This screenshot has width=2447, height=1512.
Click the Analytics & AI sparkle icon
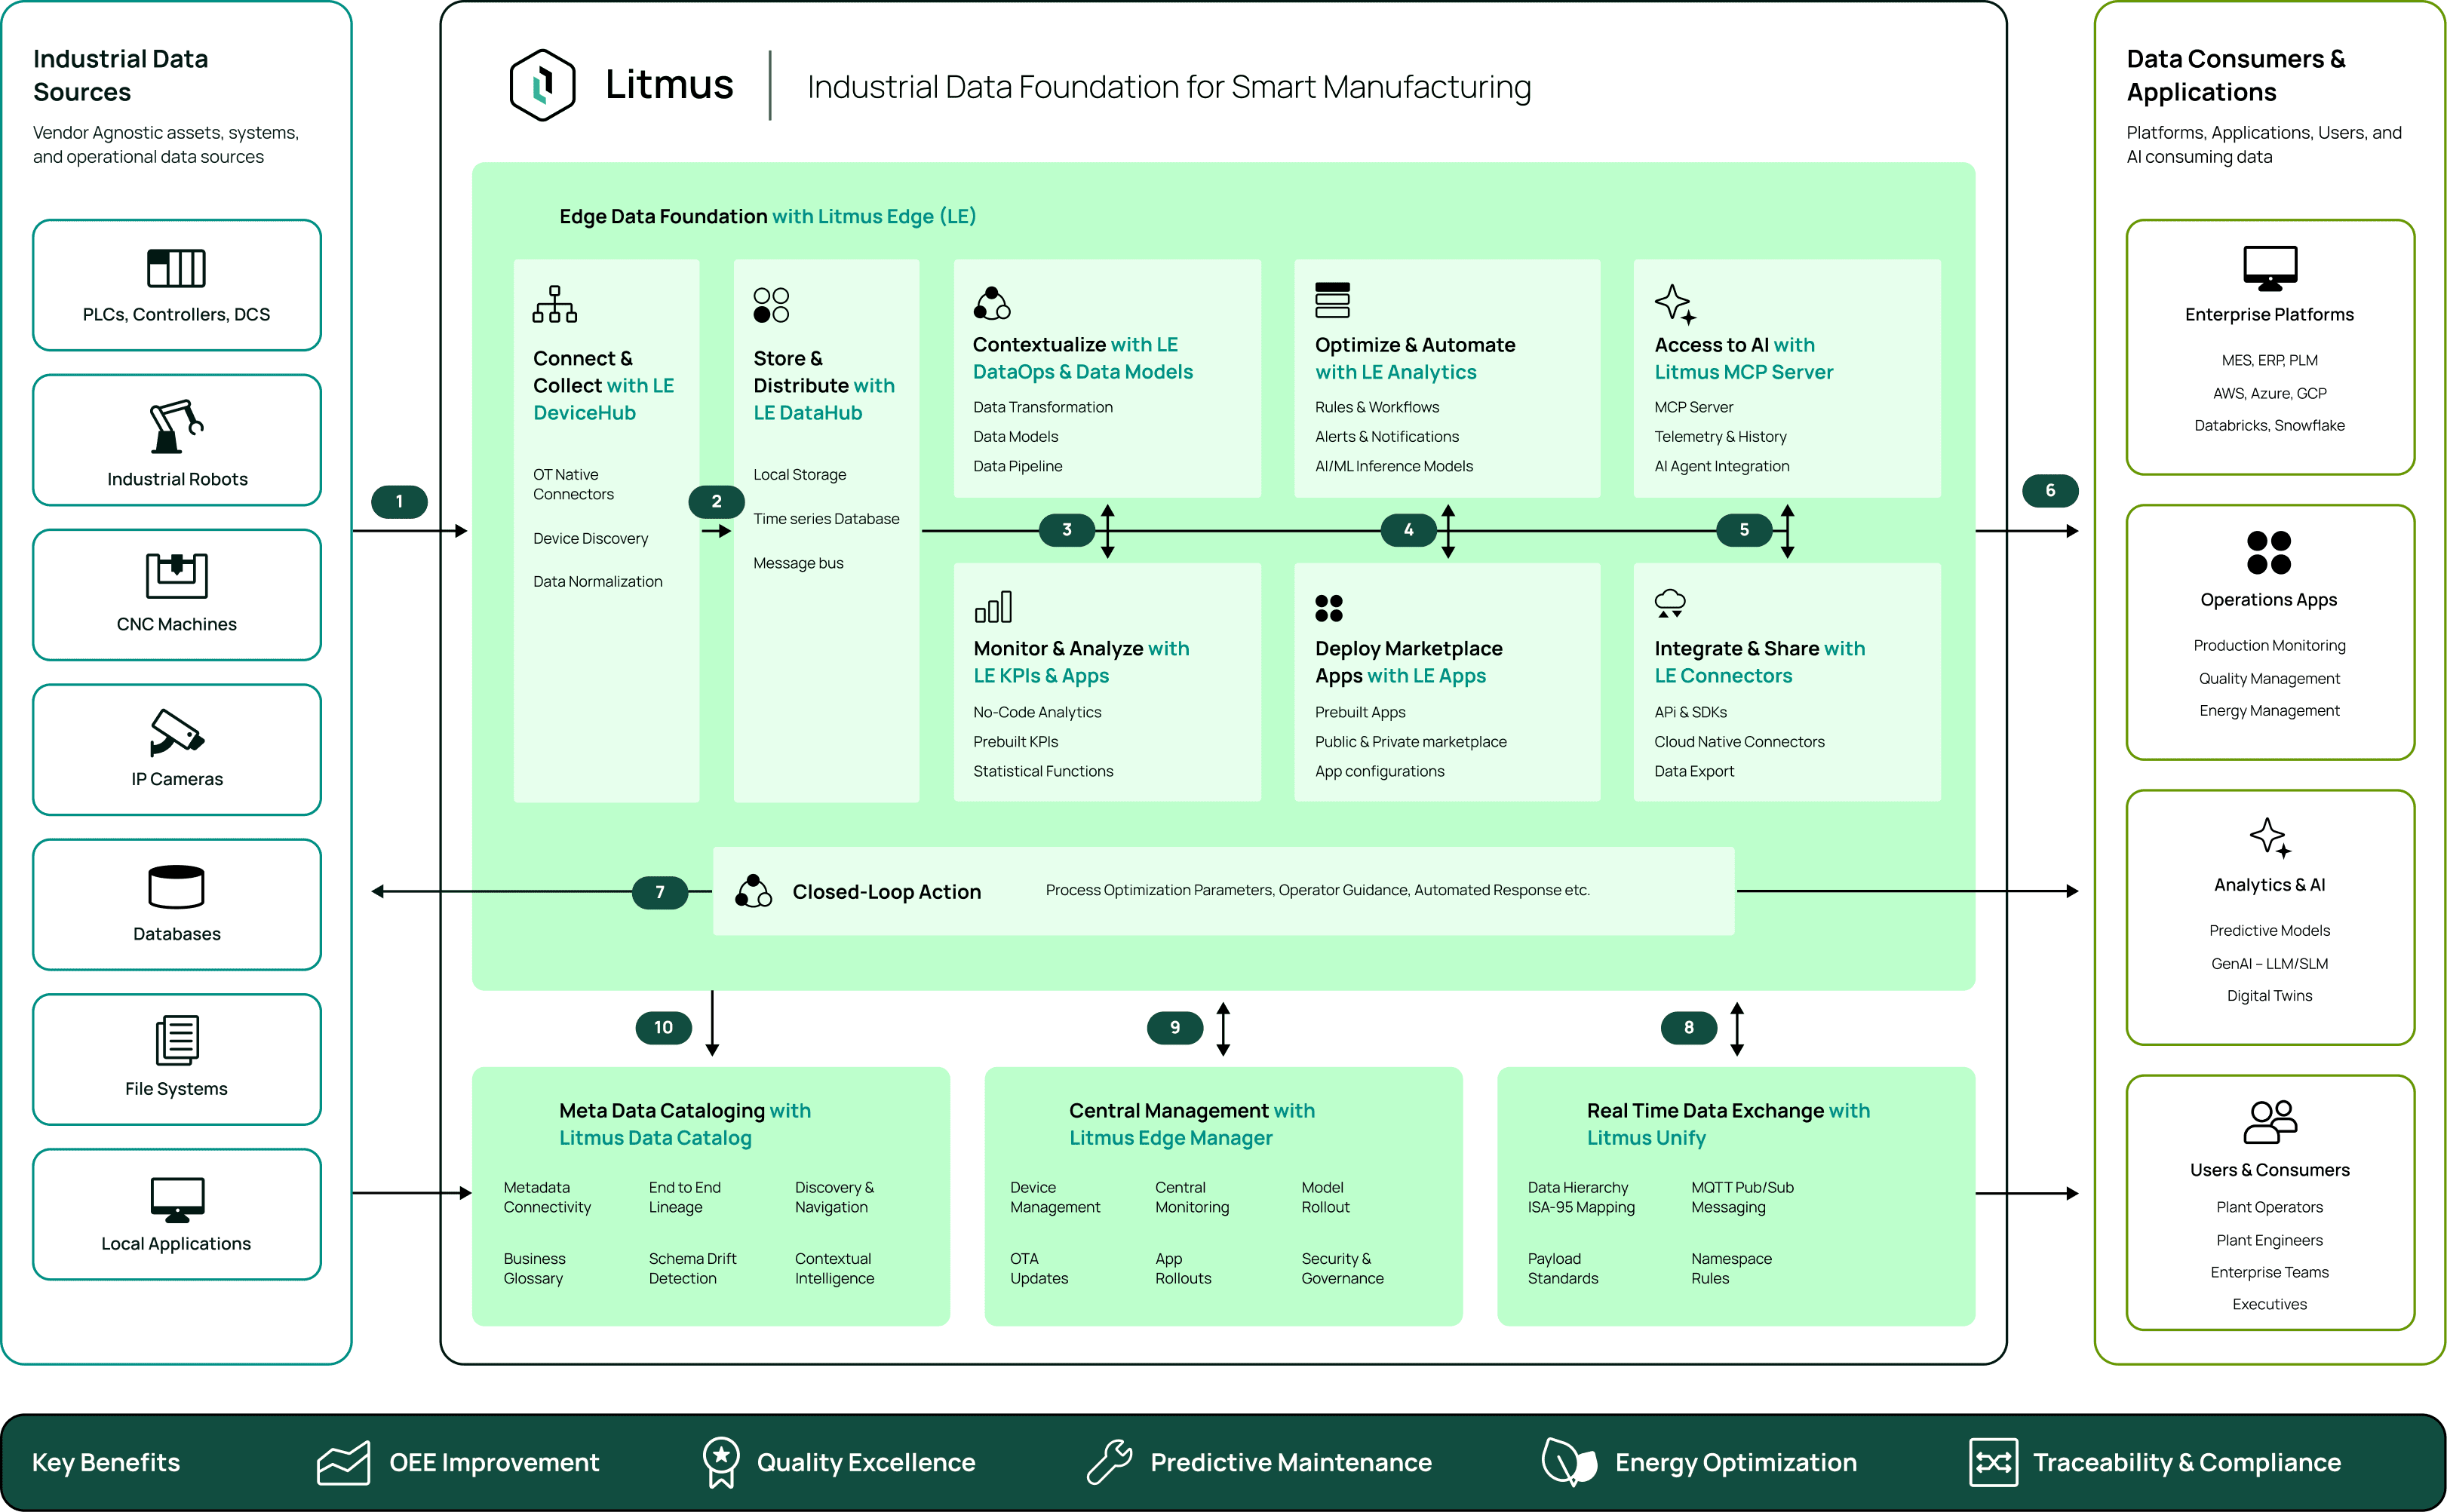tap(2270, 837)
